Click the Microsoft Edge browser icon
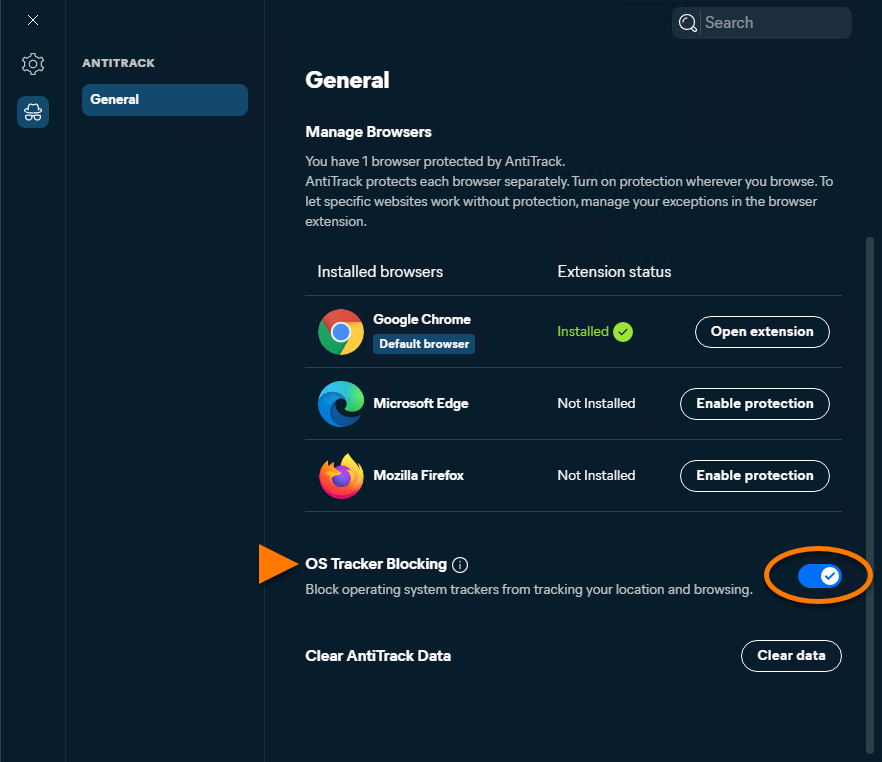Screen dimensions: 882x762 tap(341, 404)
